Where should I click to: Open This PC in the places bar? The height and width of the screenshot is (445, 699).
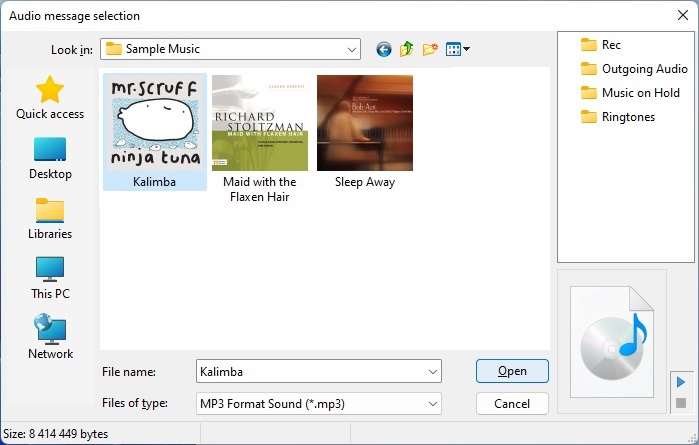point(50,278)
